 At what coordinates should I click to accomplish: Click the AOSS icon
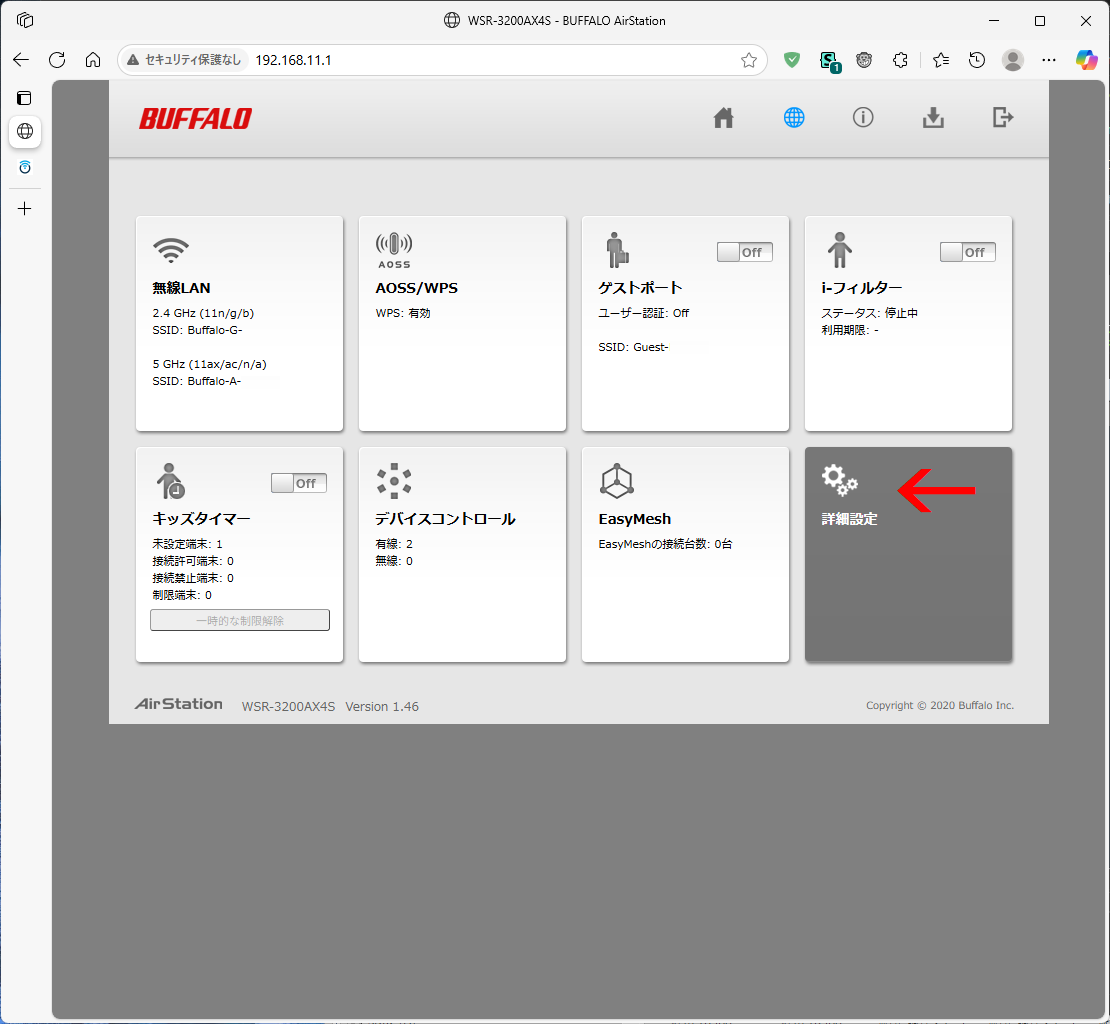point(394,251)
